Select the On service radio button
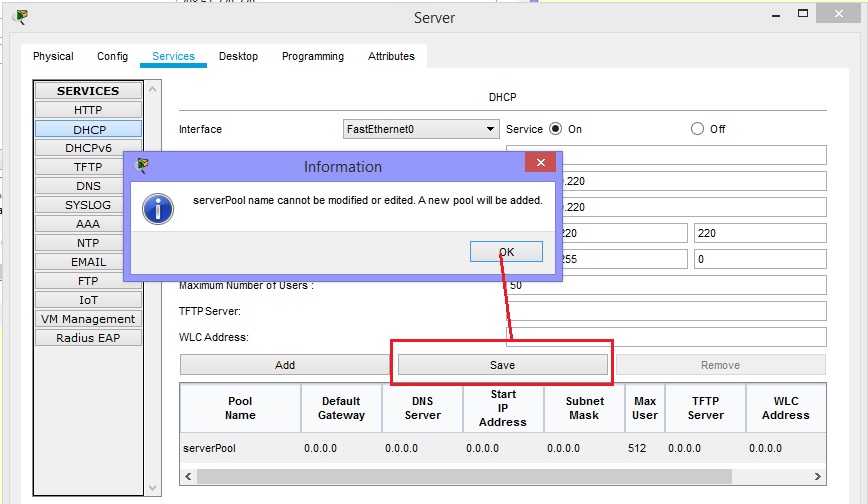The image size is (868, 504). coord(556,129)
